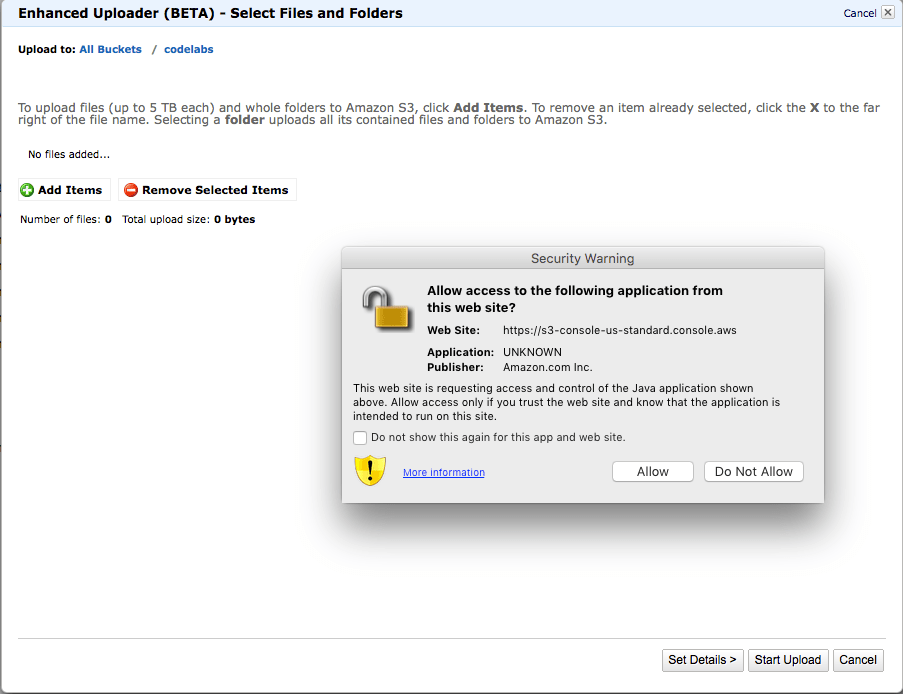Click the yellow shield warning icon
The image size is (903, 694).
click(370, 471)
